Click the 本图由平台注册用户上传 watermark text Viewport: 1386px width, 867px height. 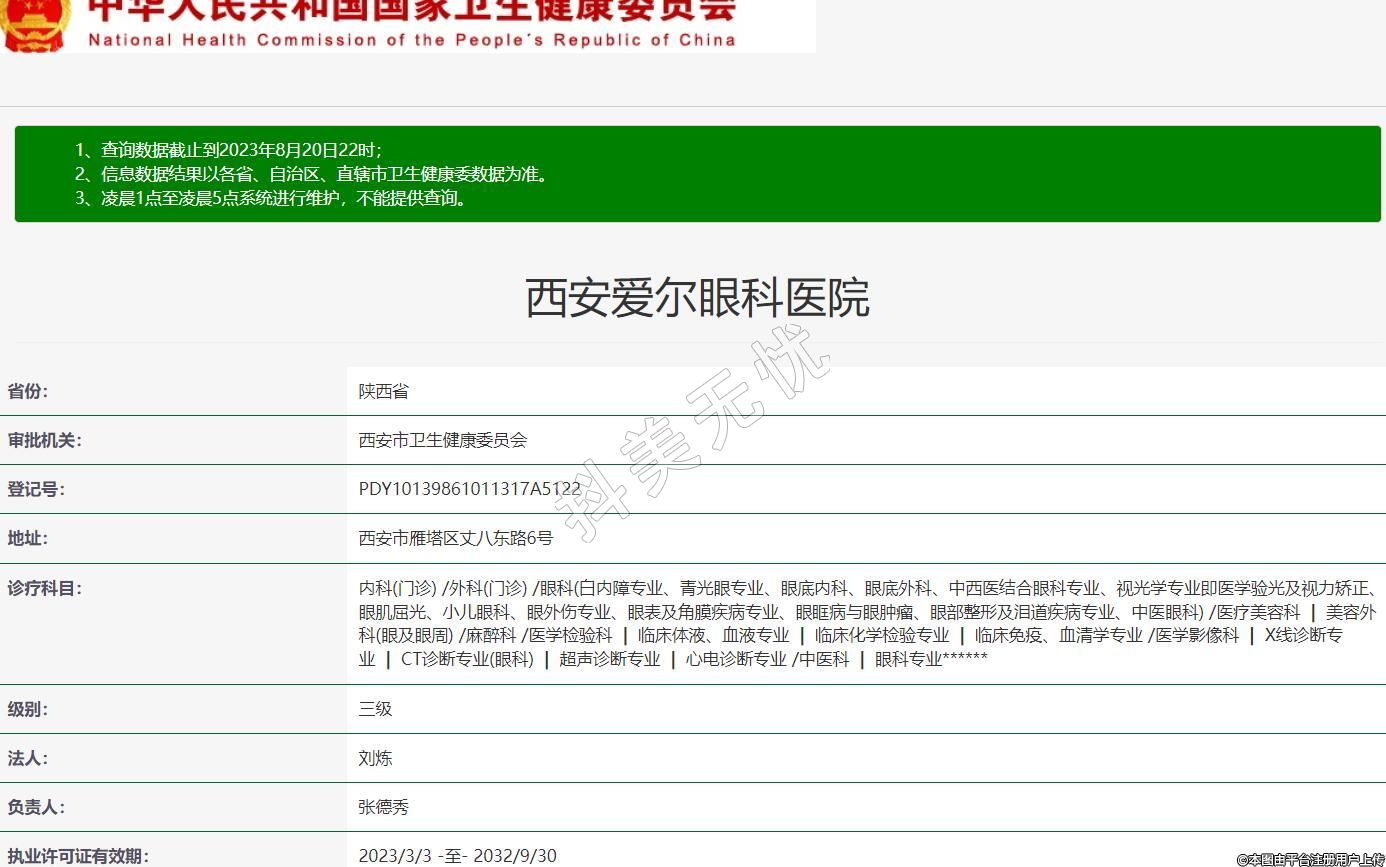1310,859
